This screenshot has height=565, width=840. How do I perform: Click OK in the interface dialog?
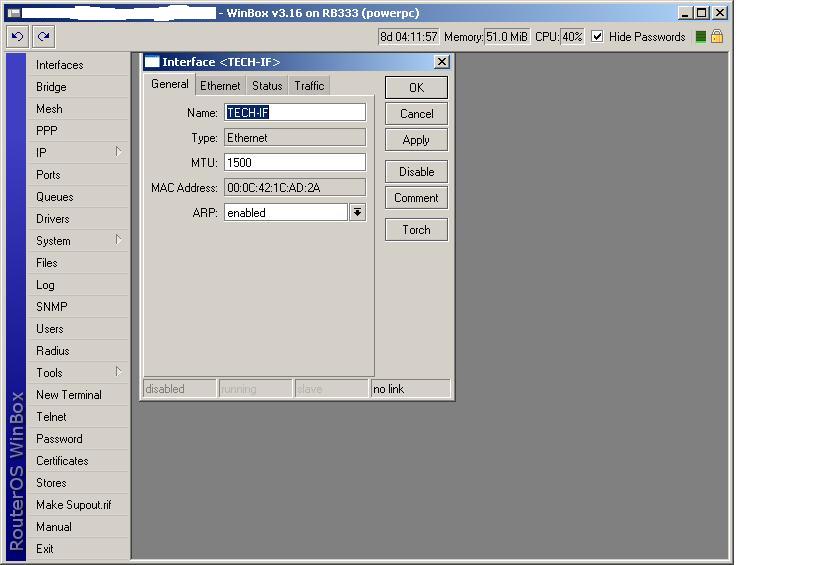coord(416,87)
